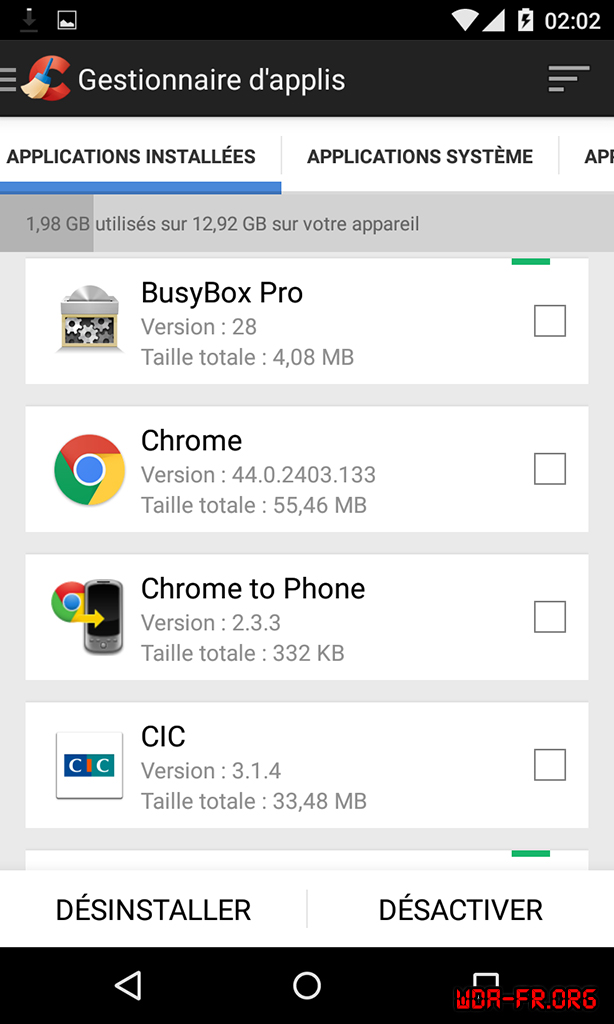This screenshot has height=1024, width=614.
Task: Mark the CIC app checkbox
Action: click(x=549, y=765)
